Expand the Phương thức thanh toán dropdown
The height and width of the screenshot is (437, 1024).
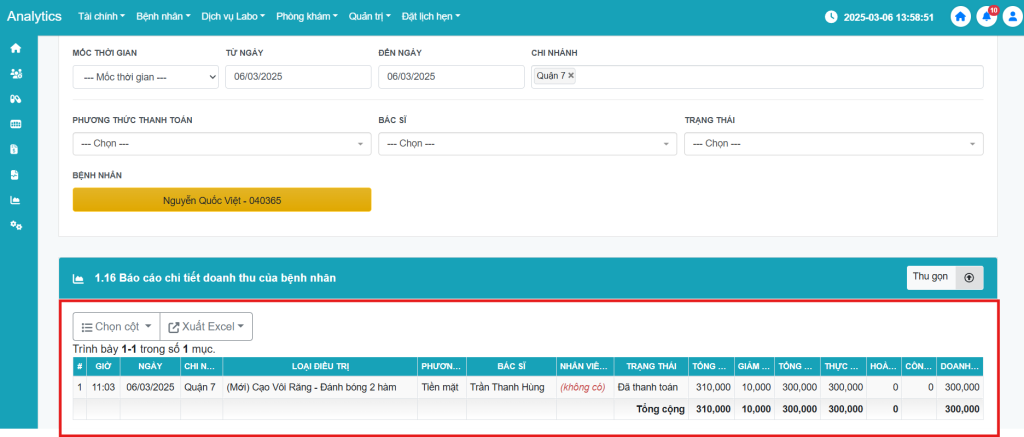click(x=221, y=144)
